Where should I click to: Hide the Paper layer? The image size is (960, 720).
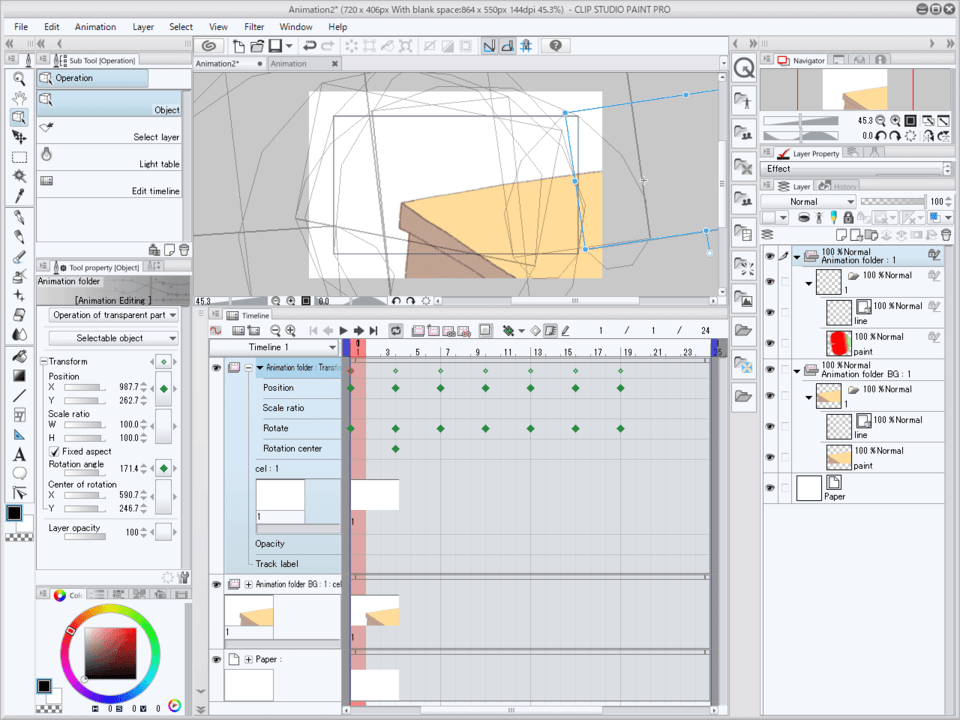[x=770, y=488]
